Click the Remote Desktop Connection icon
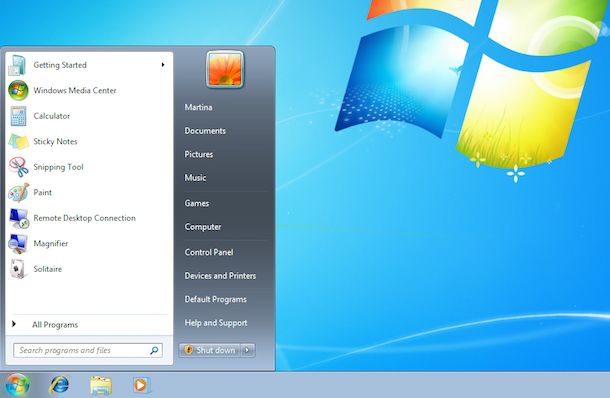 pos(19,218)
